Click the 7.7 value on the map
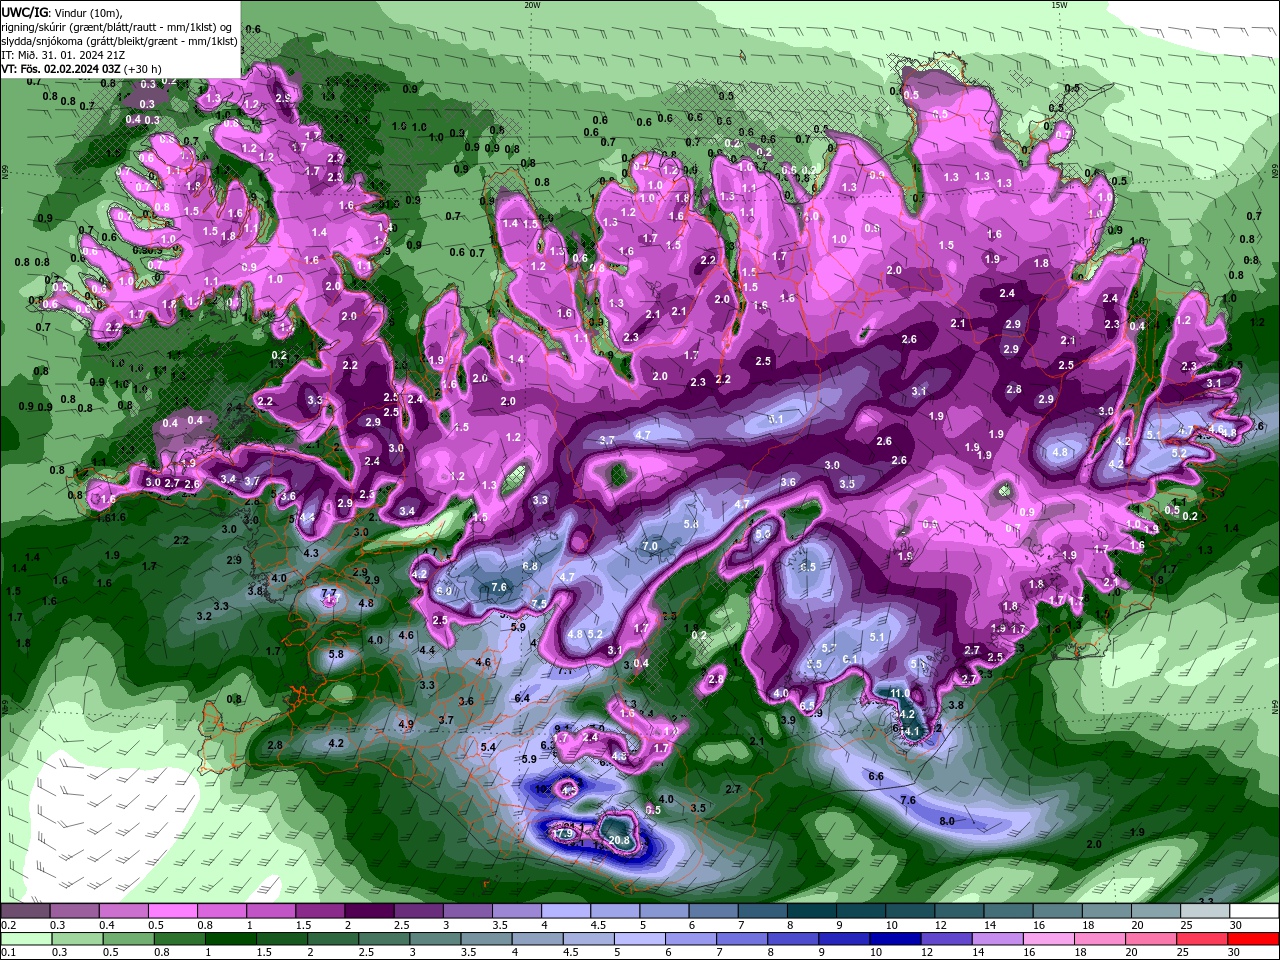The height and width of the screenshot is (960, 1280). pyautogui.click(x=330, y=595)
